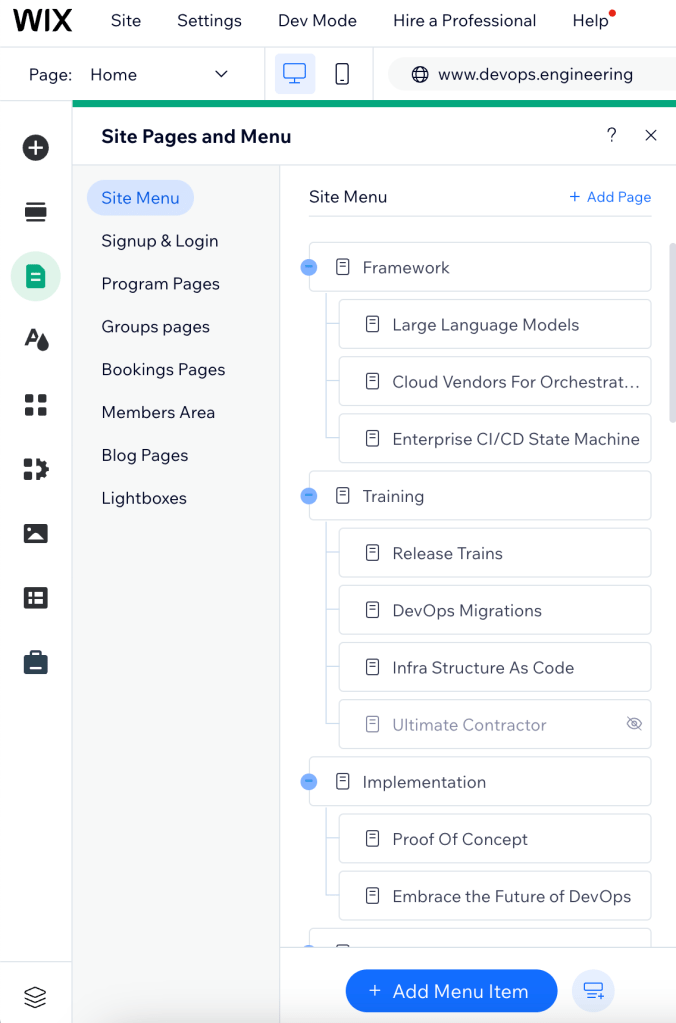Open the Page Home dropdown
Screen dimensions: 676x1023
tap(159, 74)
